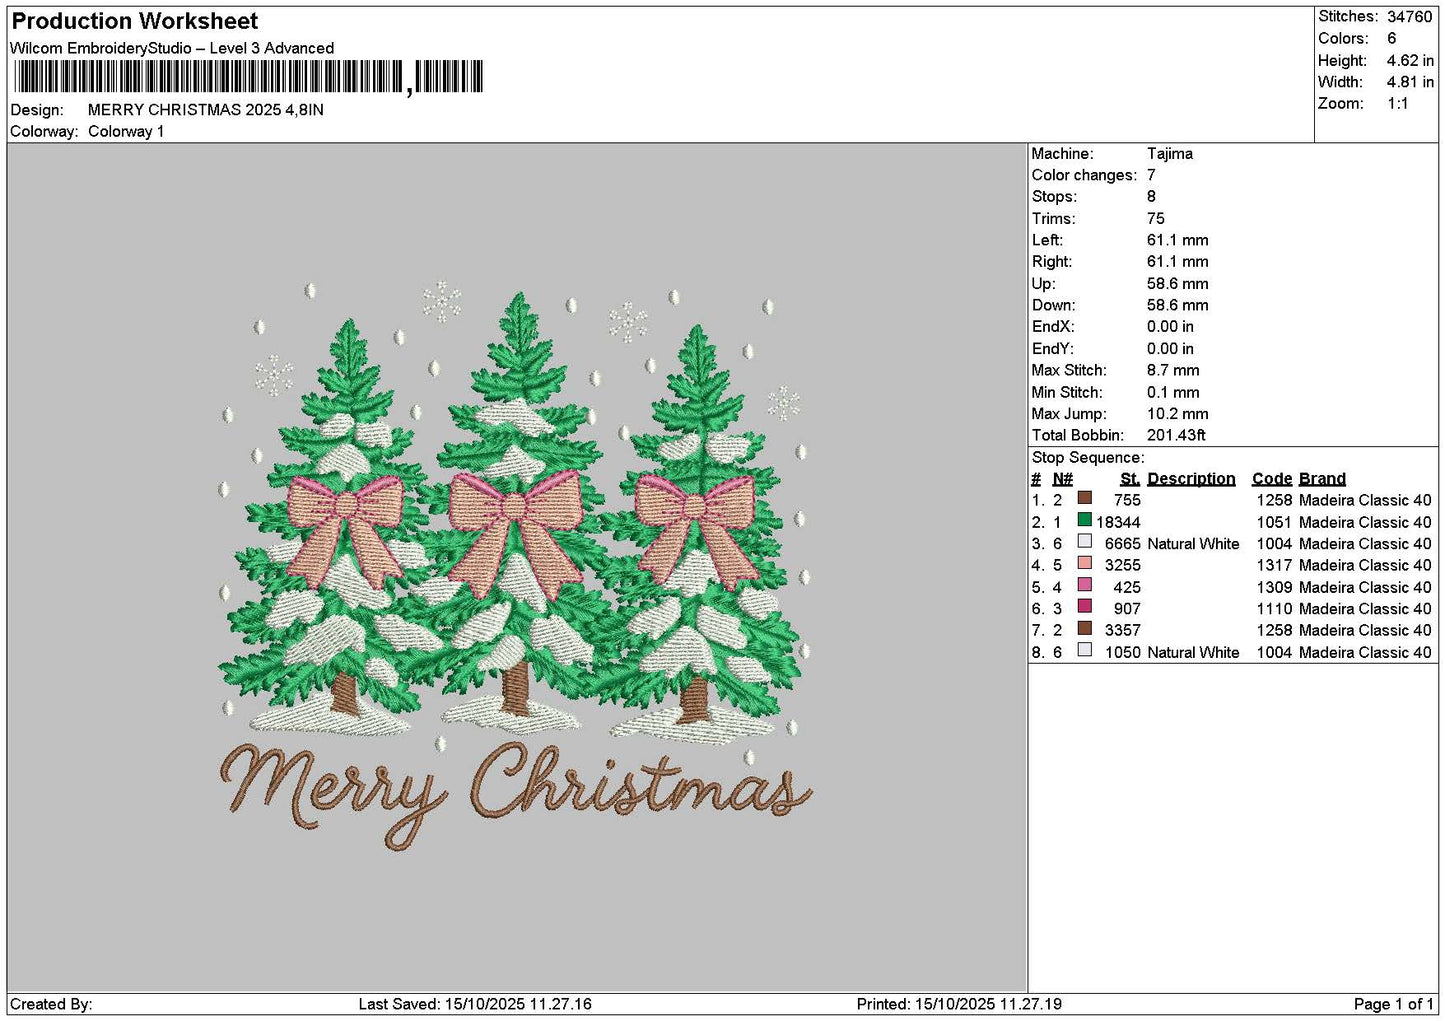Click the green swatch in stop 2
The height and width of the screenshot is (1021, 1445).
(1084, 520)
